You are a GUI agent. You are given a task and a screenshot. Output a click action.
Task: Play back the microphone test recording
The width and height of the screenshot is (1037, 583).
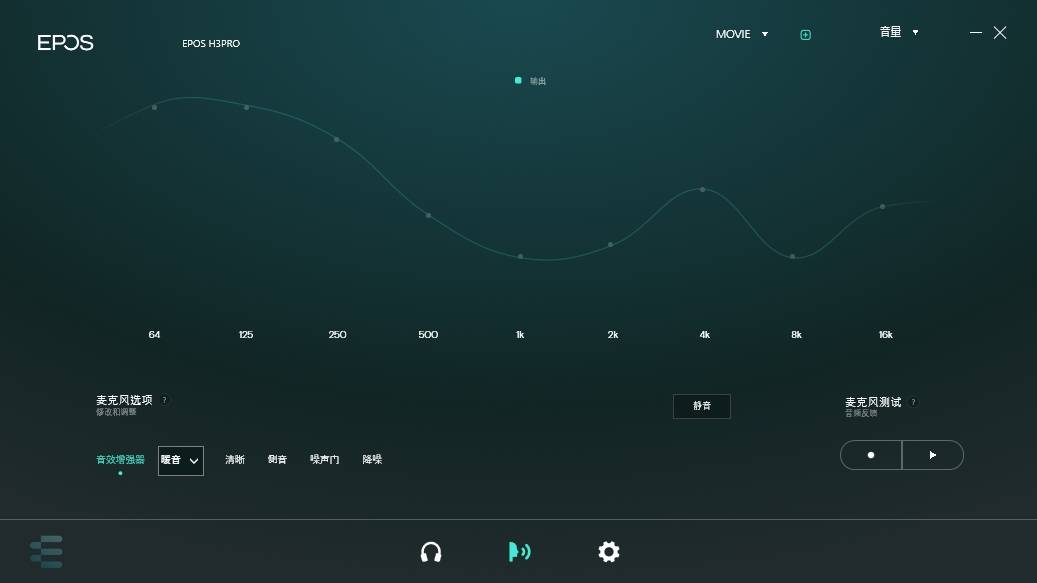[933, 455]
